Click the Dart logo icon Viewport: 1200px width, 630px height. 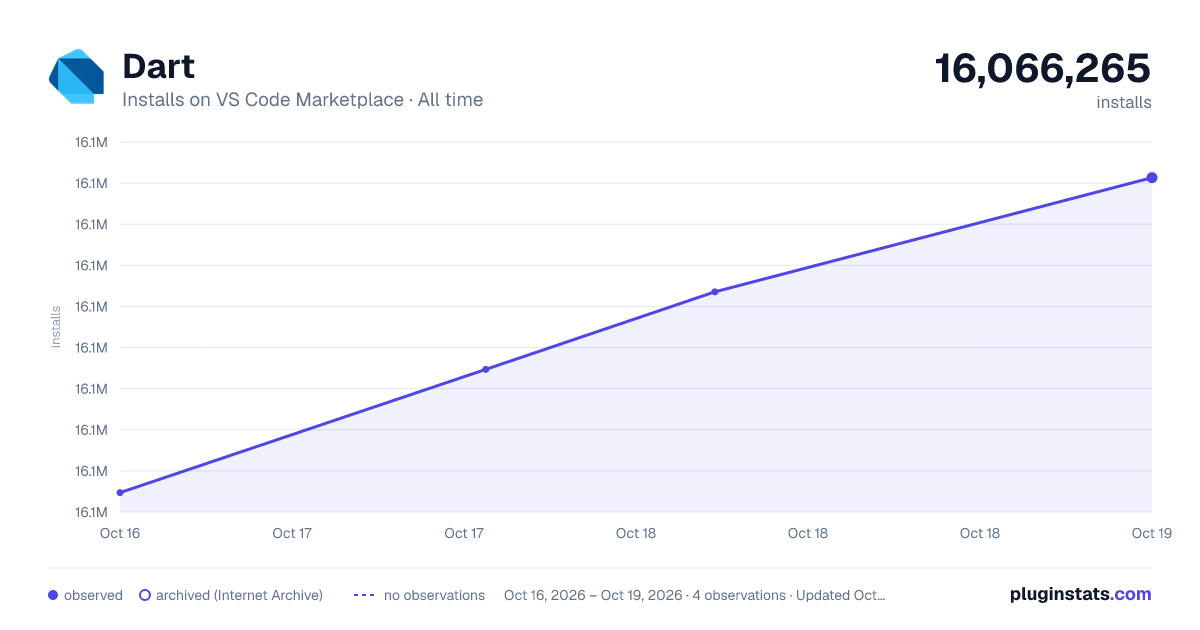pyautogui.click(x=76, y=76)
